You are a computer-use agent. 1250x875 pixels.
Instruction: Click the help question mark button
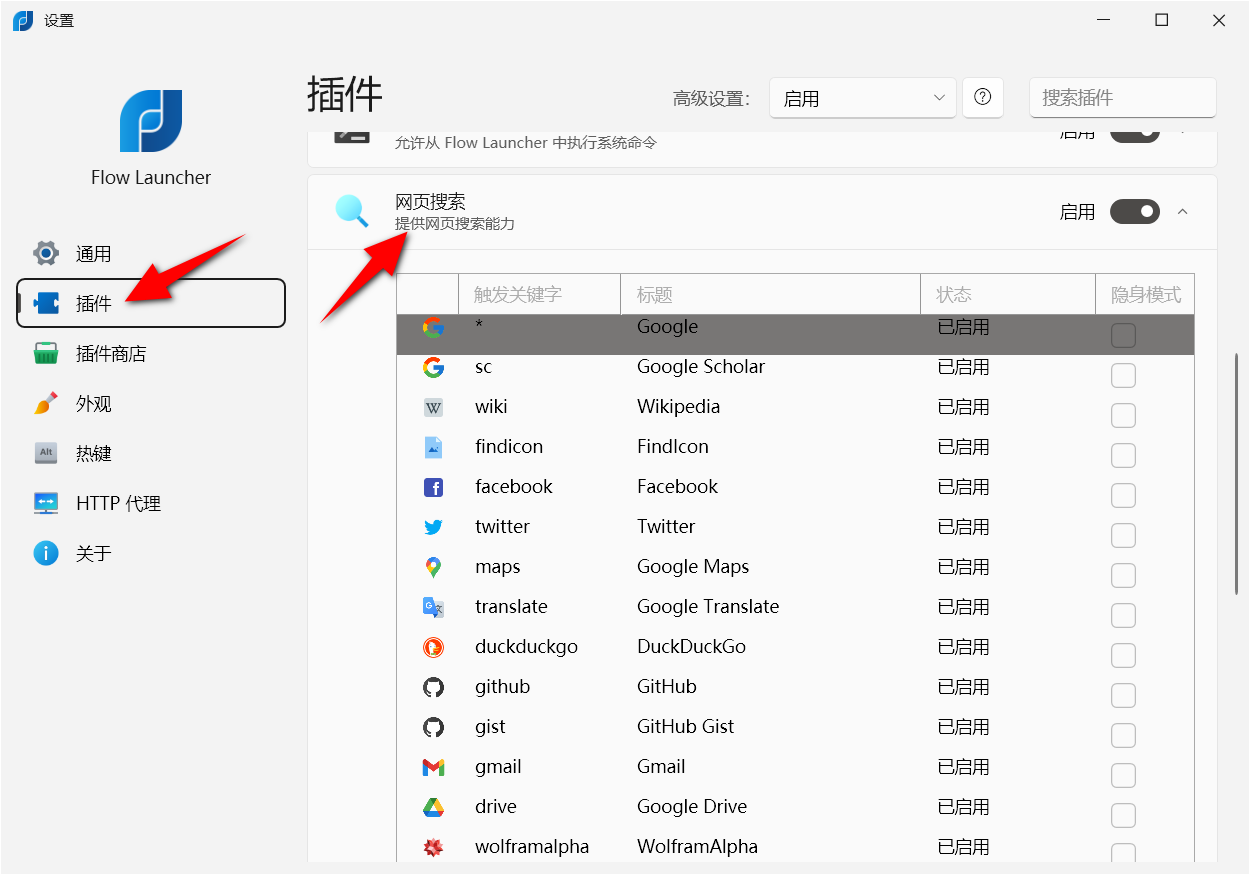click(983, 97)
